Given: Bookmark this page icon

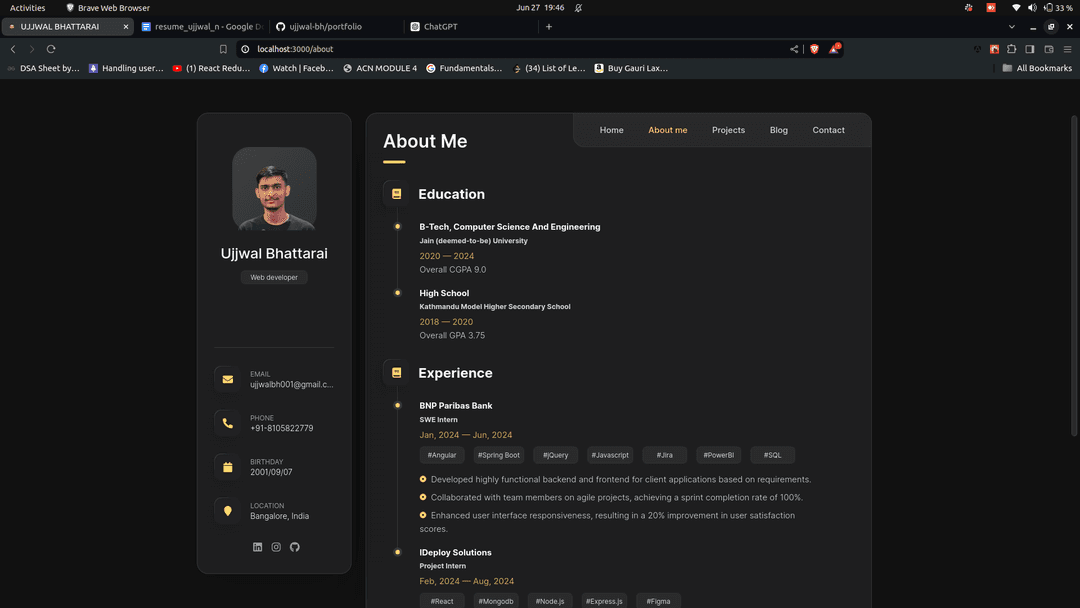Looking at the screenshot, I should click(223, 49).
